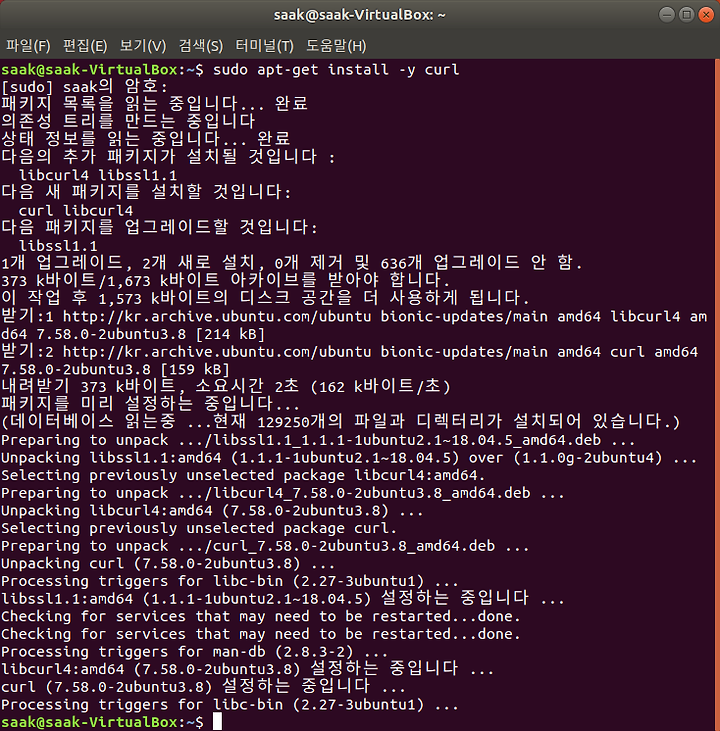Screen dimensions: 720x731
Task: Click the terminal window title saak@saak-VirtualBox
Action: pos(360,15)
